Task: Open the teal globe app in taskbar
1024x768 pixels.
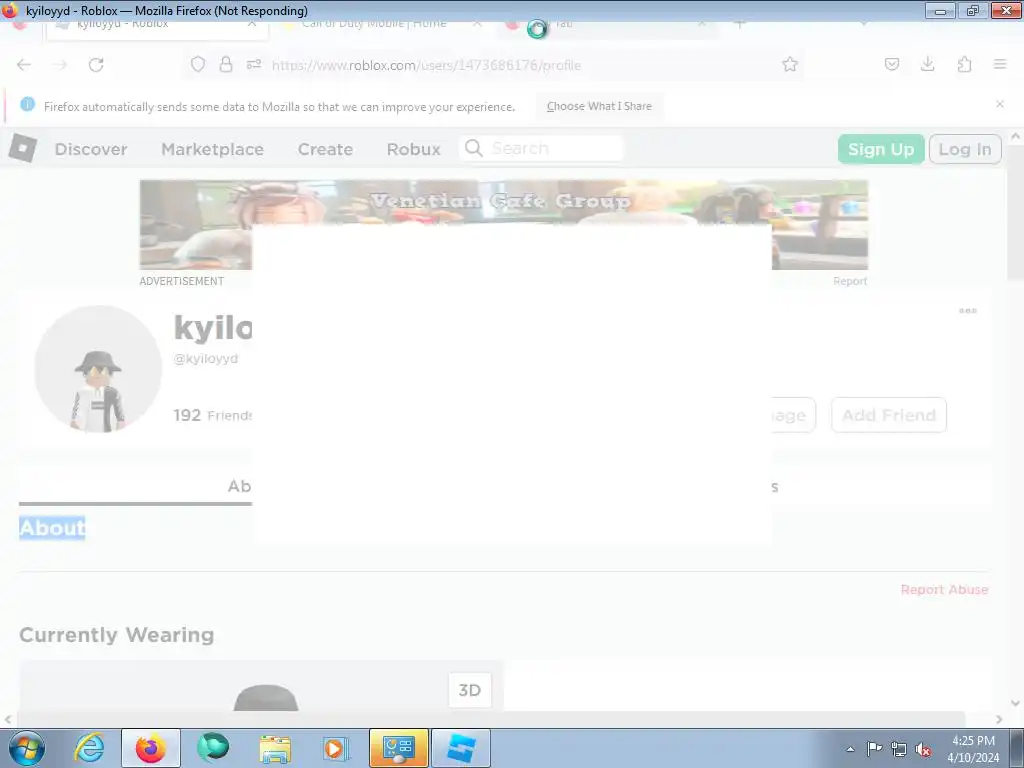Action: 213,748
